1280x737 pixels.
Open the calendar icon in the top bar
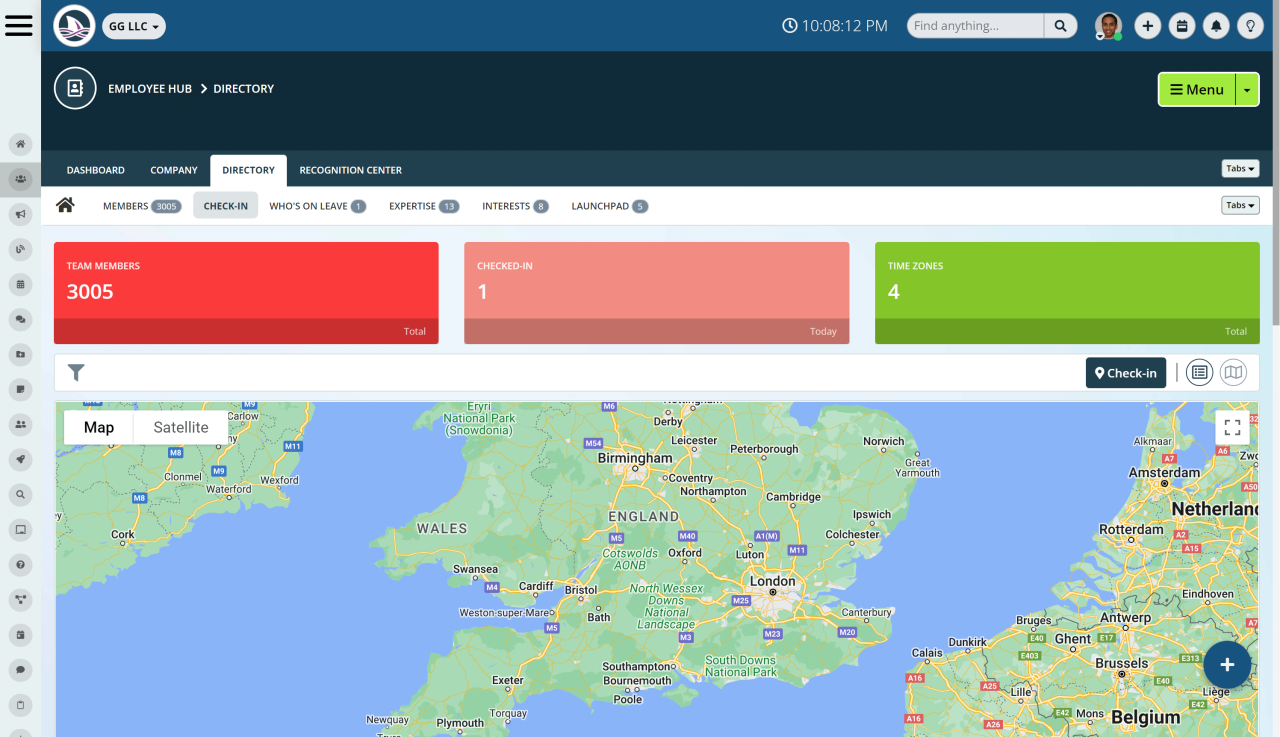click(x=1182, y=25)
